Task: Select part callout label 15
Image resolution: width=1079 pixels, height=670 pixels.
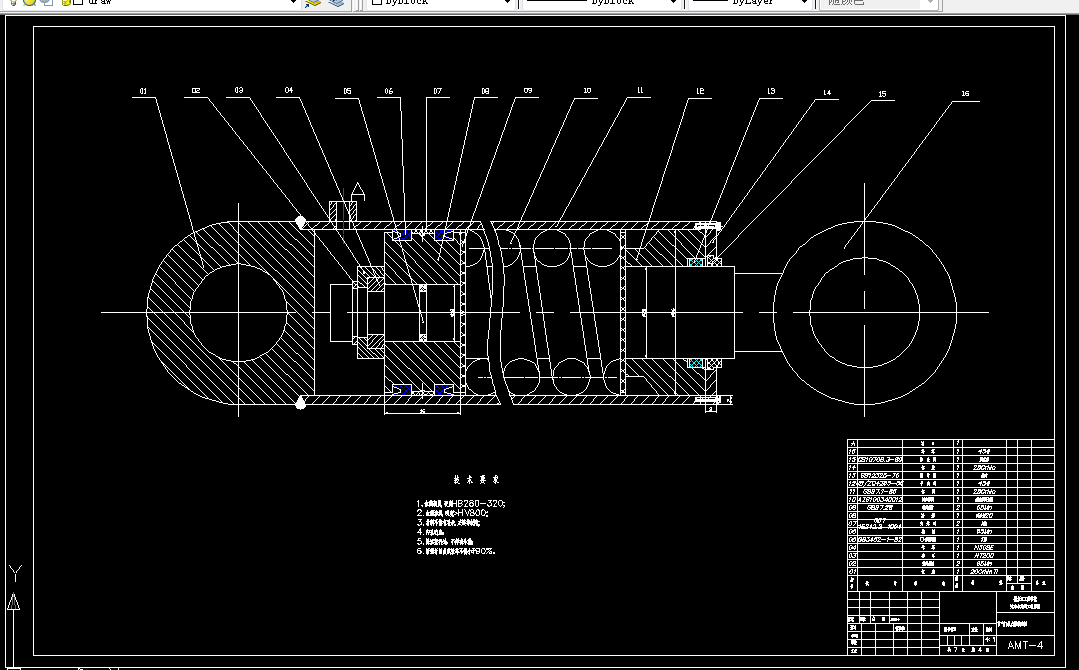Action: click(x=882, y=94)
